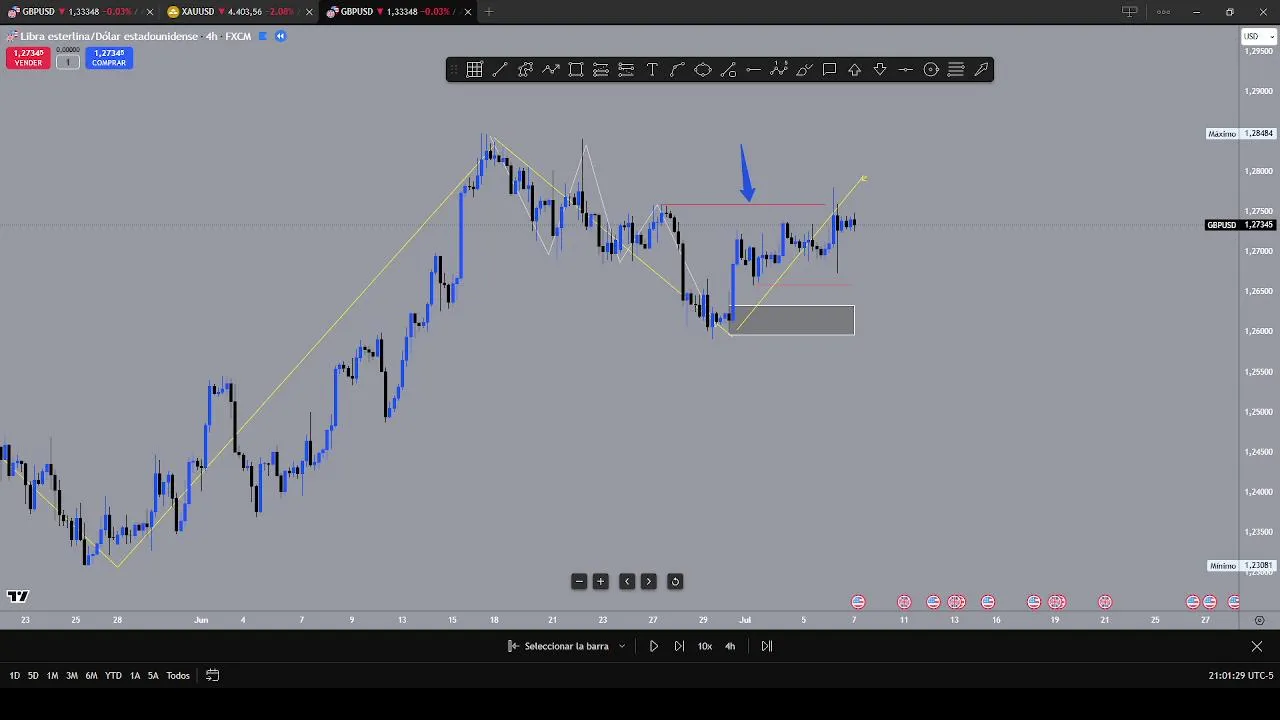
Task: Select the grid tool in floating toolbar
Action: pyautogui.click(x=474, y=70)
